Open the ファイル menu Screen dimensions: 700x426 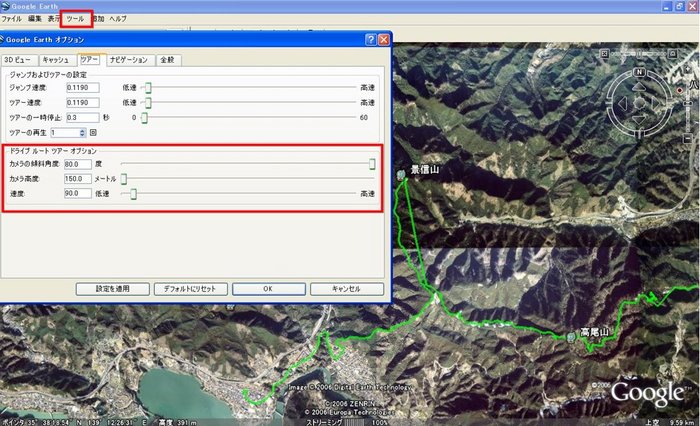(x=11, y=19)
